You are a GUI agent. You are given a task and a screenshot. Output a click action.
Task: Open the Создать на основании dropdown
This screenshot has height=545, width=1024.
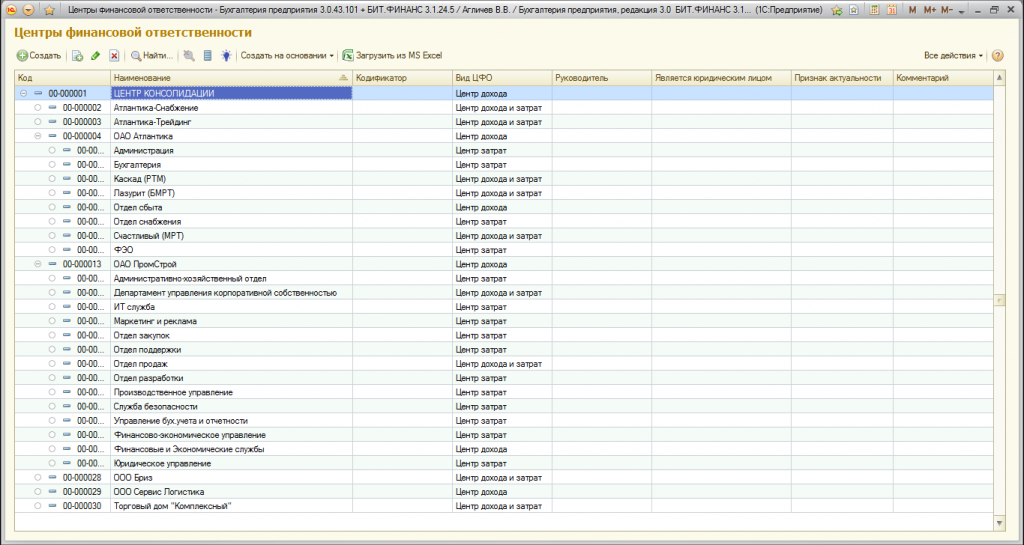point(287,56)
